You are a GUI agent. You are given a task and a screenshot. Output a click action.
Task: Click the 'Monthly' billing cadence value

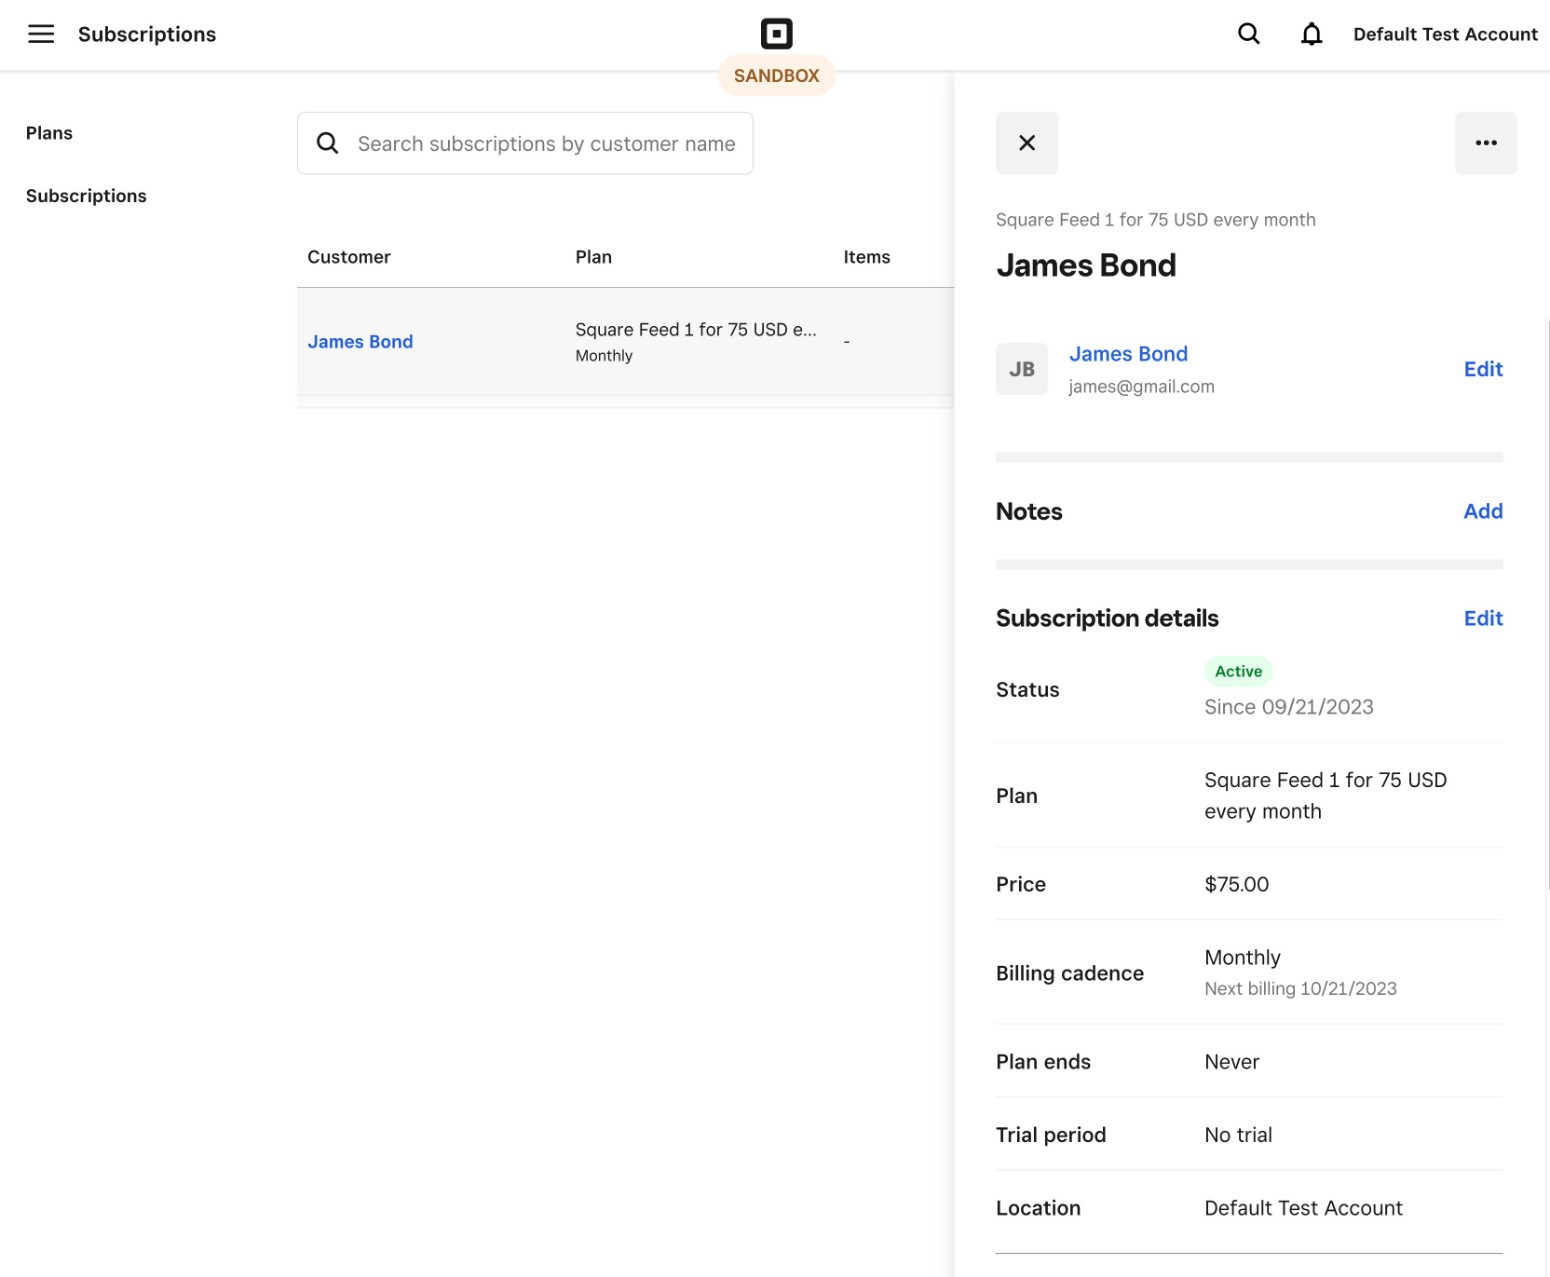(1242, 958)
